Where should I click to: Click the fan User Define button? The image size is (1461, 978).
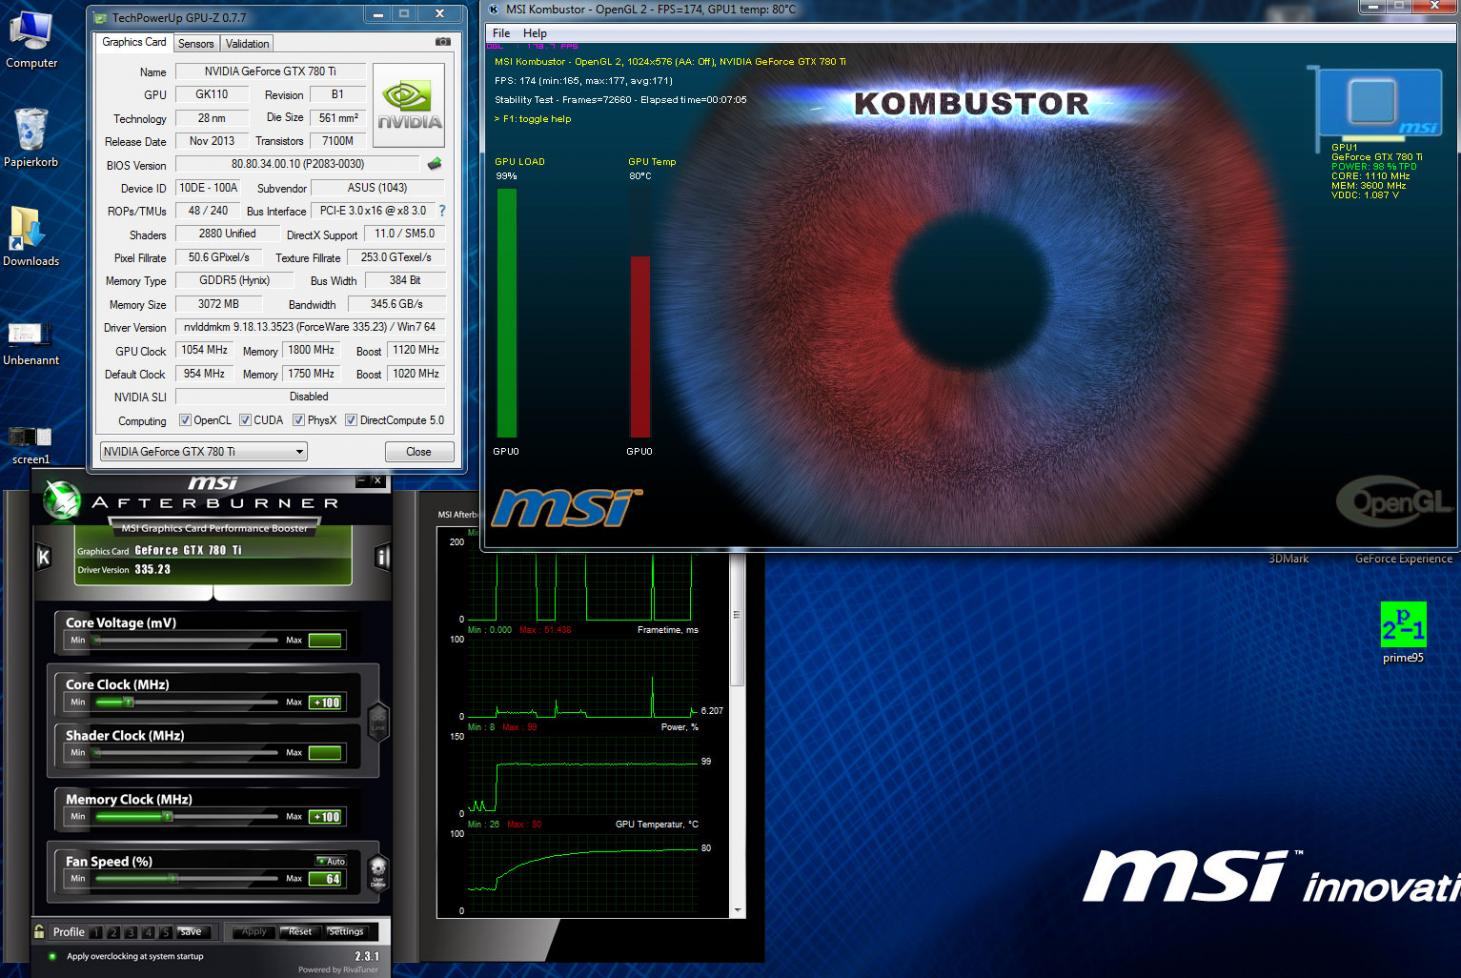click(x=378, y=873)
